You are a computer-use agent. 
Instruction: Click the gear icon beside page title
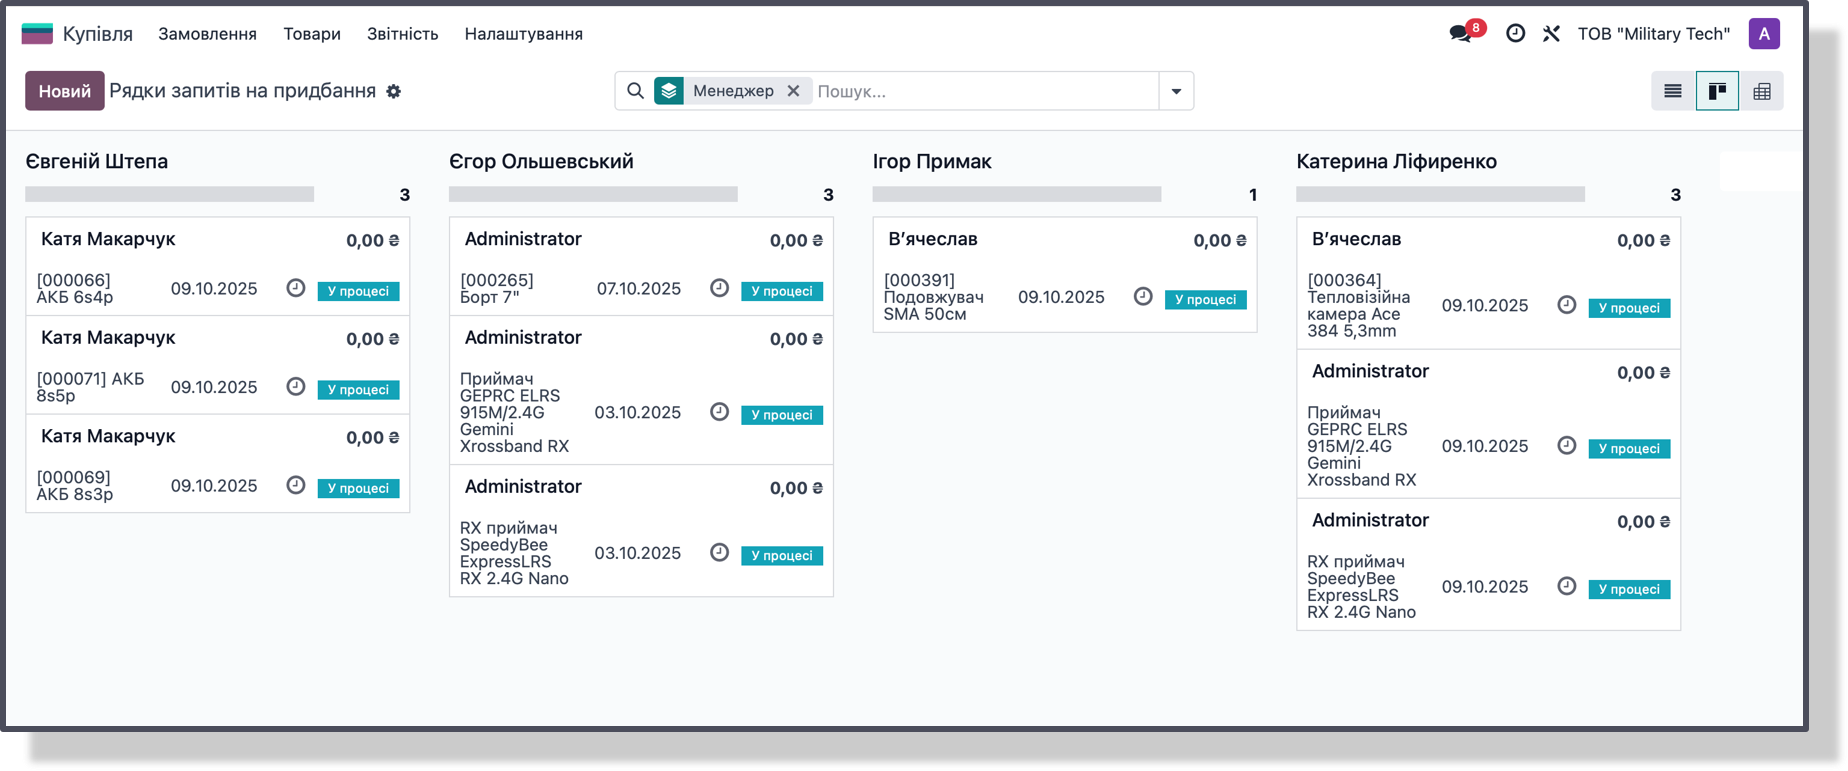pos(394,91)
